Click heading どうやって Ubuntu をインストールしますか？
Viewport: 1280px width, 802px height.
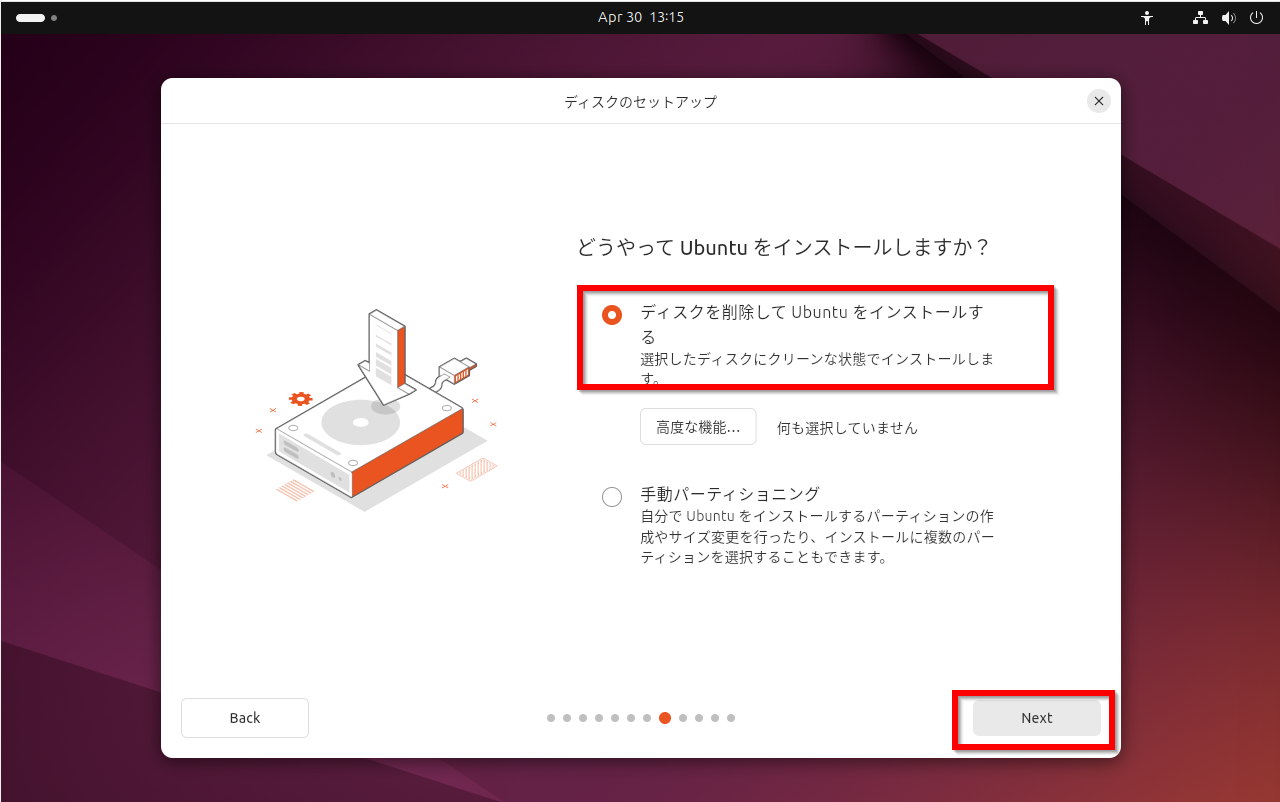point(783,247)
